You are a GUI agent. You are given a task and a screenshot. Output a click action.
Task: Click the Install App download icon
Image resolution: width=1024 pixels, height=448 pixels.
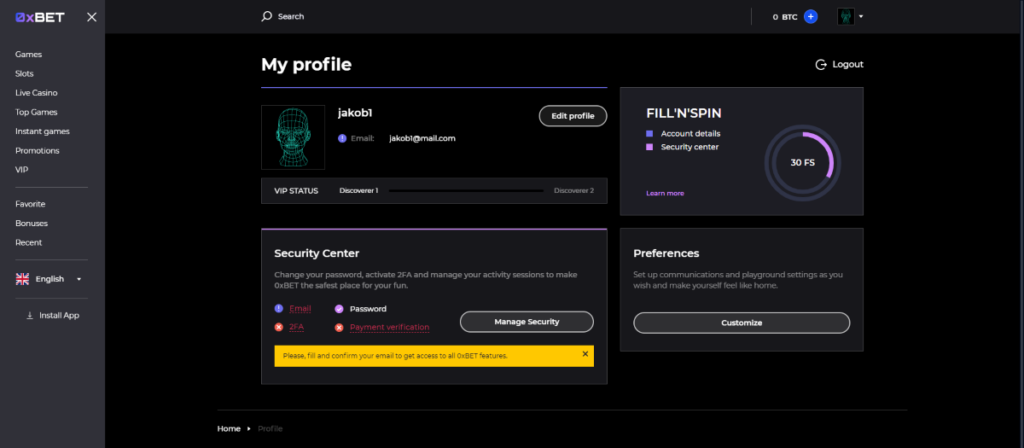pyautogui.click(x=29, y=315)
